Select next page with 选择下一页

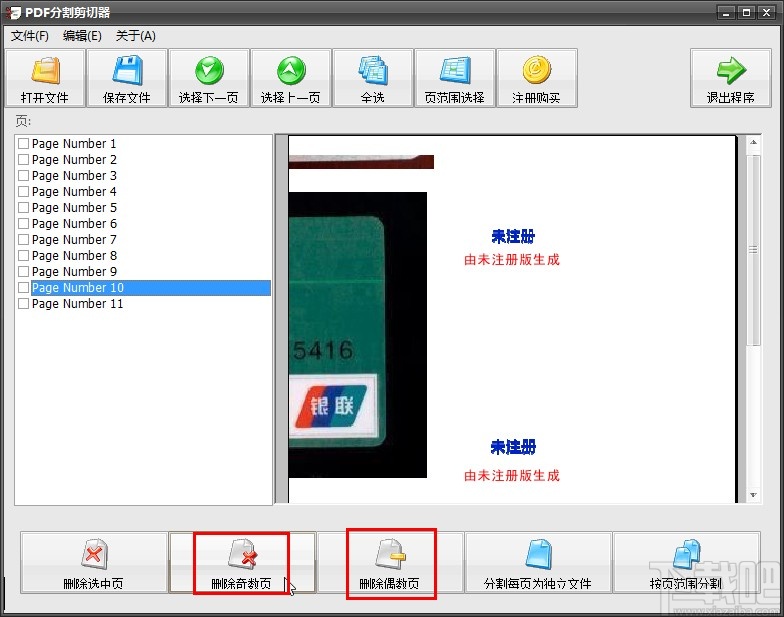[x=209, y=78]
